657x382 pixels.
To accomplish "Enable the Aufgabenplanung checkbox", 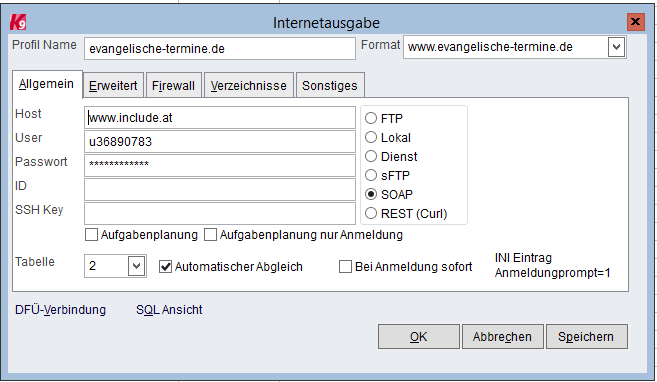I will point(91,235).
